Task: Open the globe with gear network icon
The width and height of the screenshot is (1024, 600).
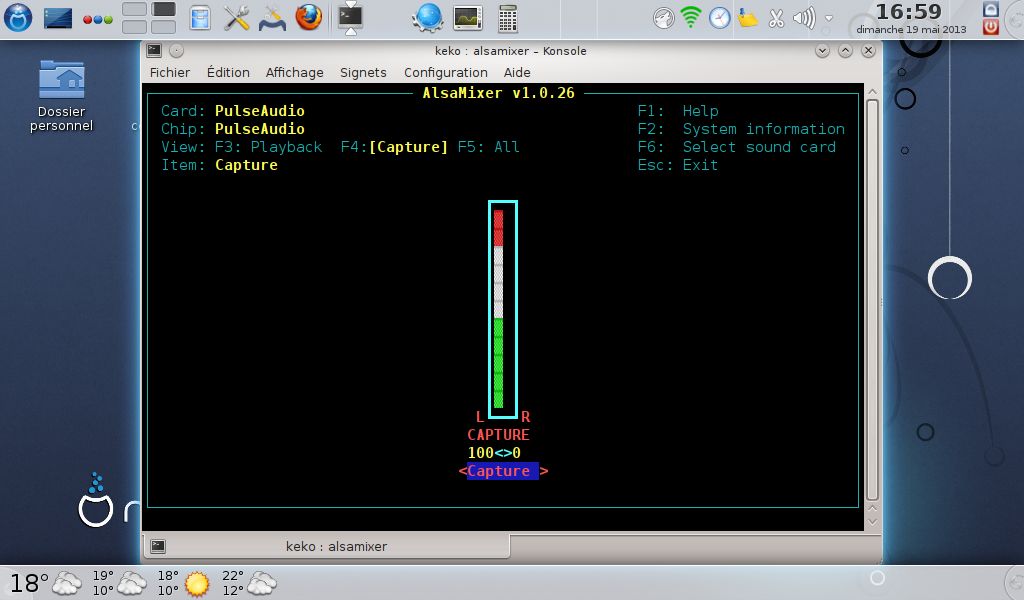Action: point(428,18)
